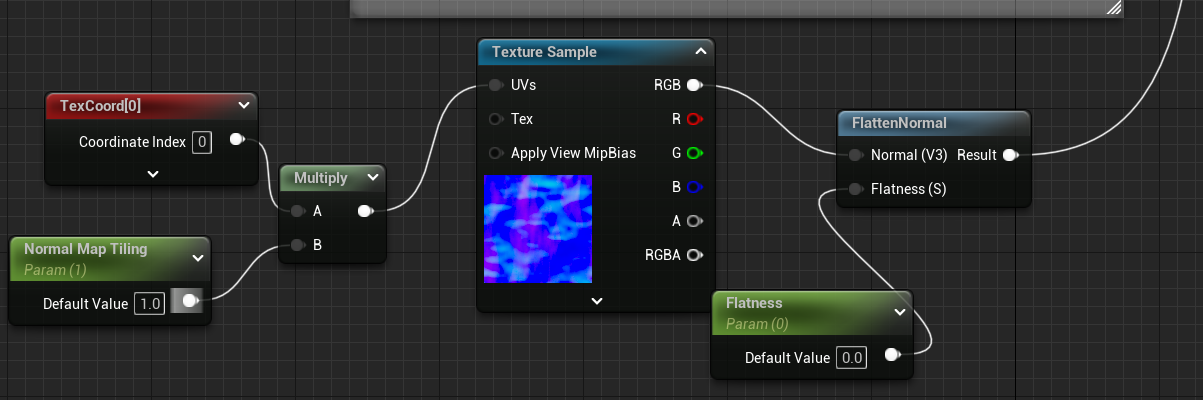Screen dimensions: 1203x400
Task: Click the Apply View MipBias input pin
Action: pyautogui.click(x=496, y=153)
